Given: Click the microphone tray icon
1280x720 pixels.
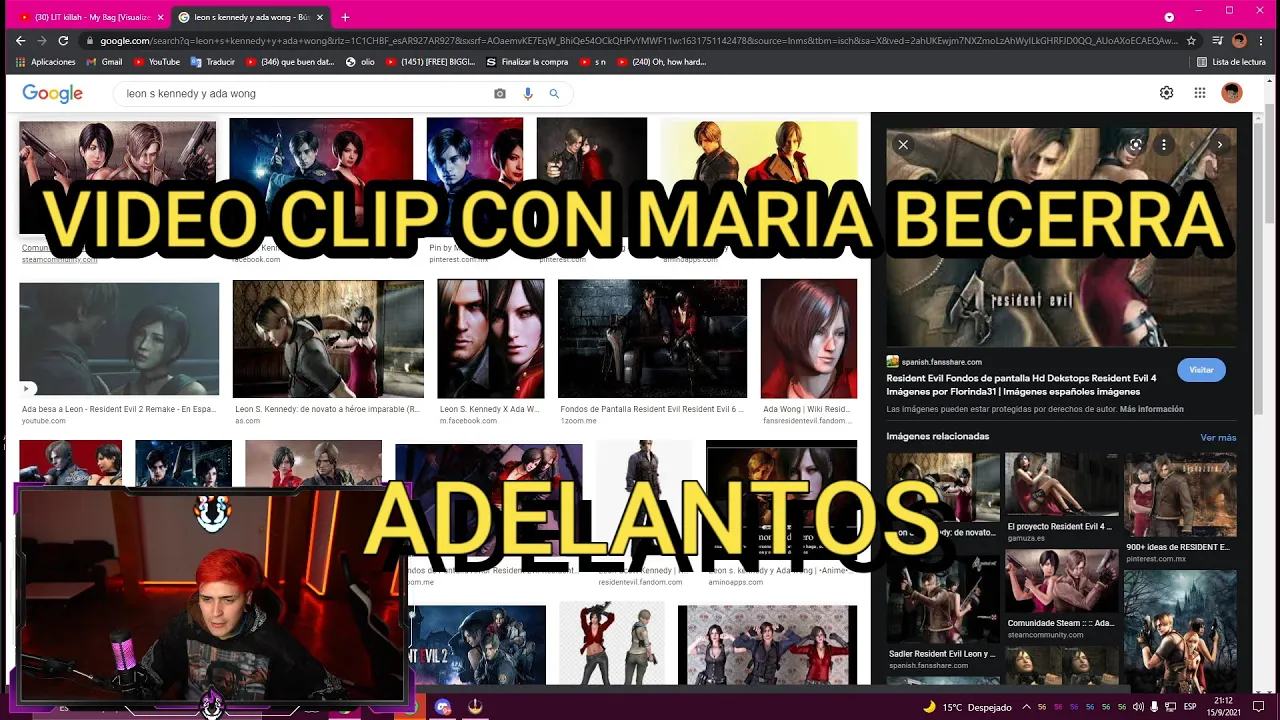Looking at the screenshot, I should pos(1155,707).
